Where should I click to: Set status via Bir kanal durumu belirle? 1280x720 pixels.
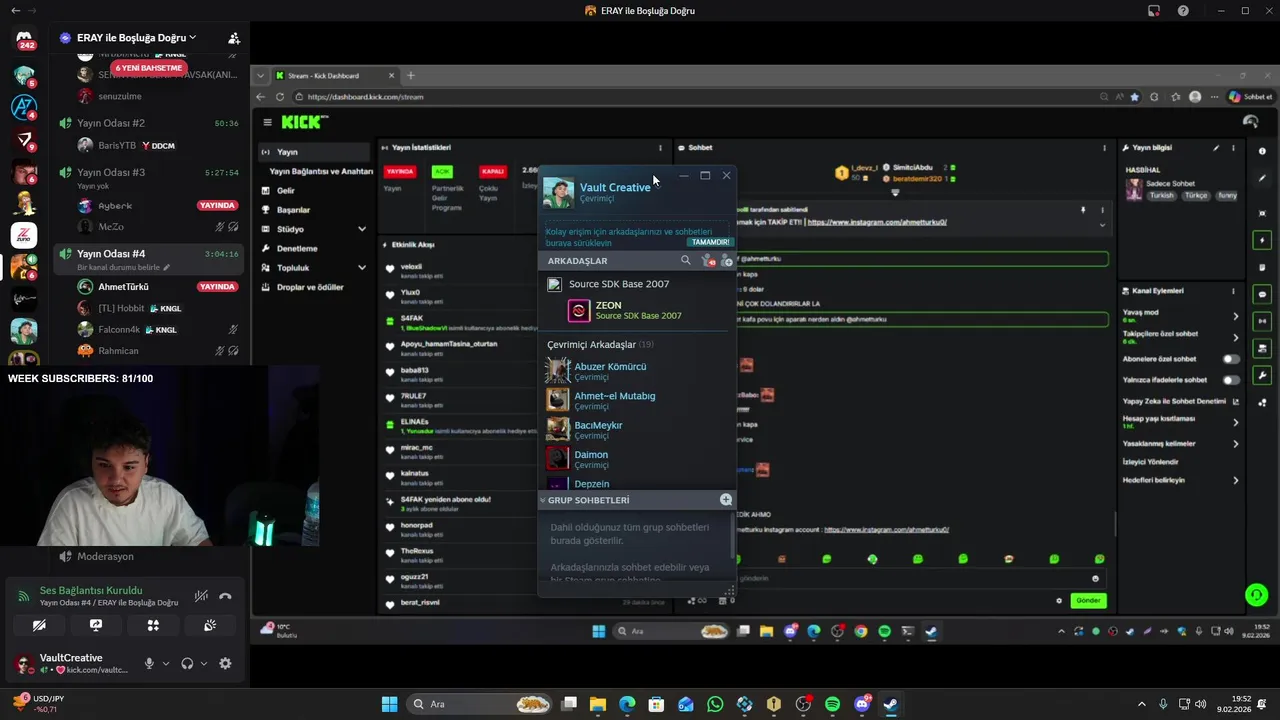(x=124, y=268)
